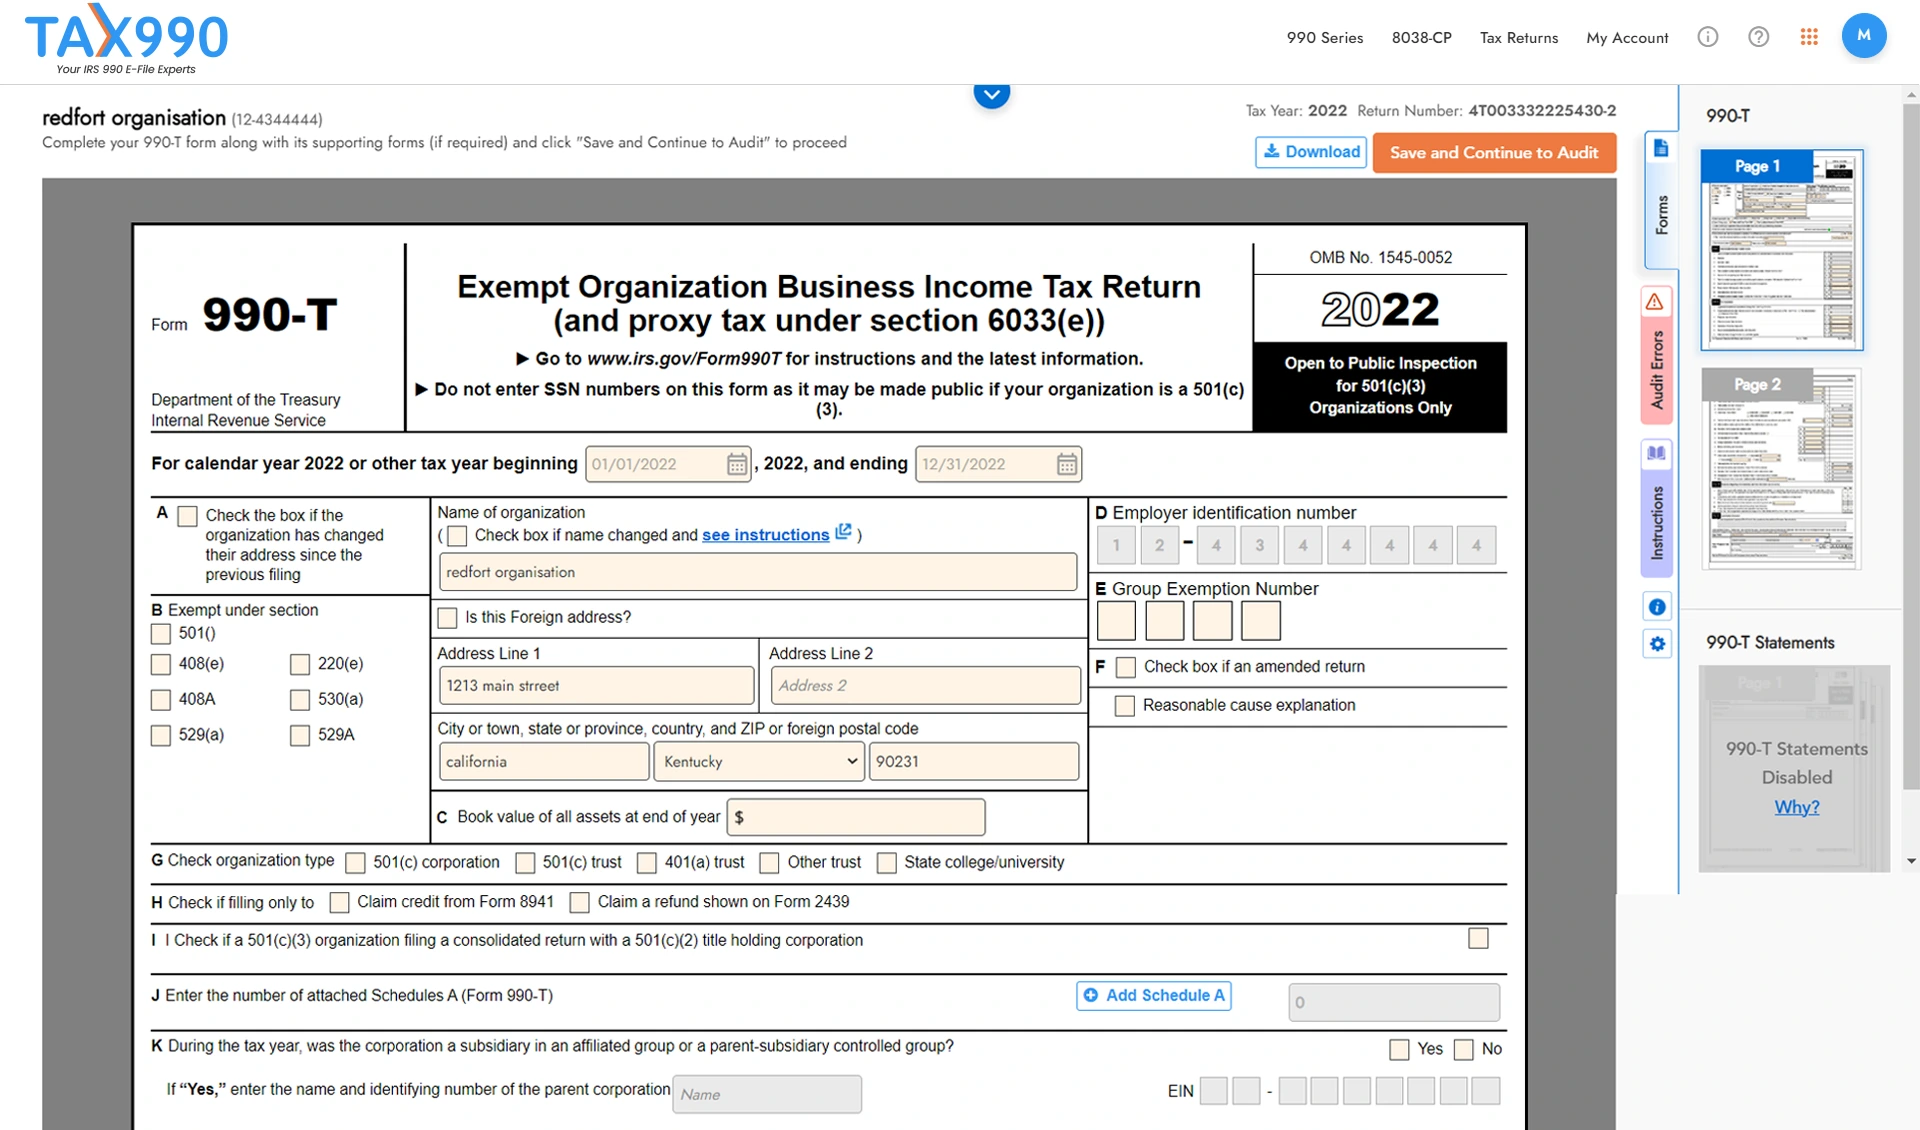Click the help question mark icon
The width and height of the screenshot is (1920, 1130).
click(1757, 36)
